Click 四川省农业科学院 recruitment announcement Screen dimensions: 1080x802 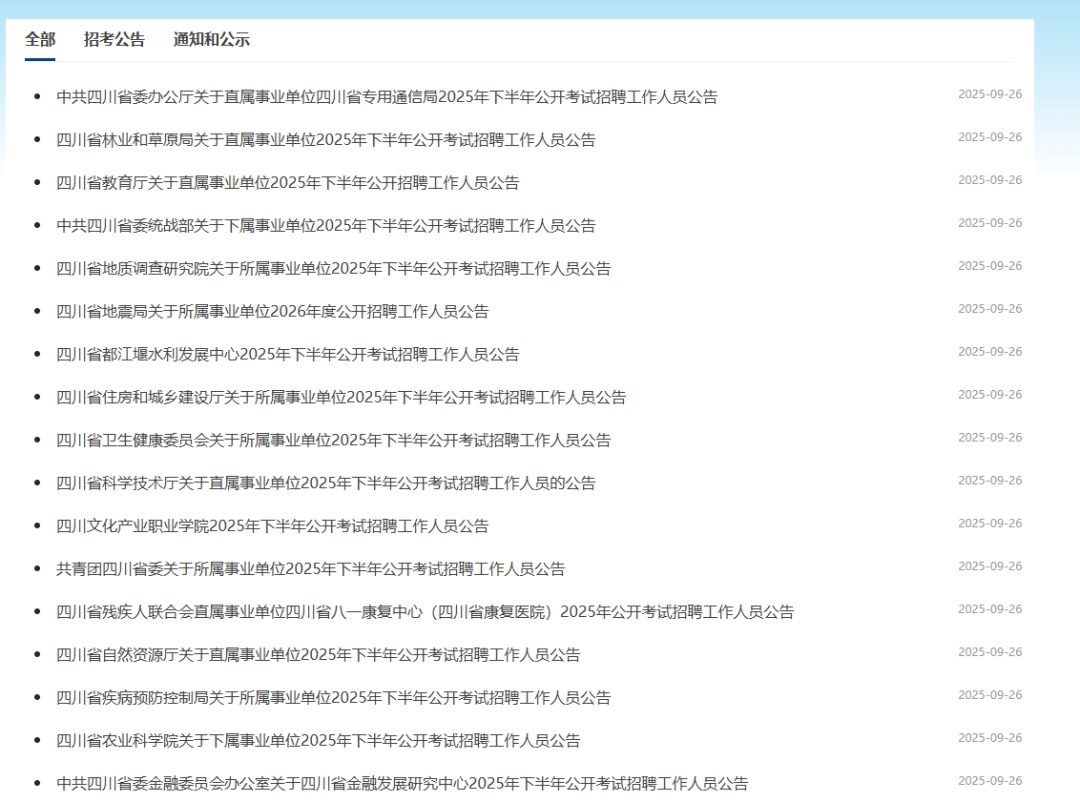[x=318, y=742]
